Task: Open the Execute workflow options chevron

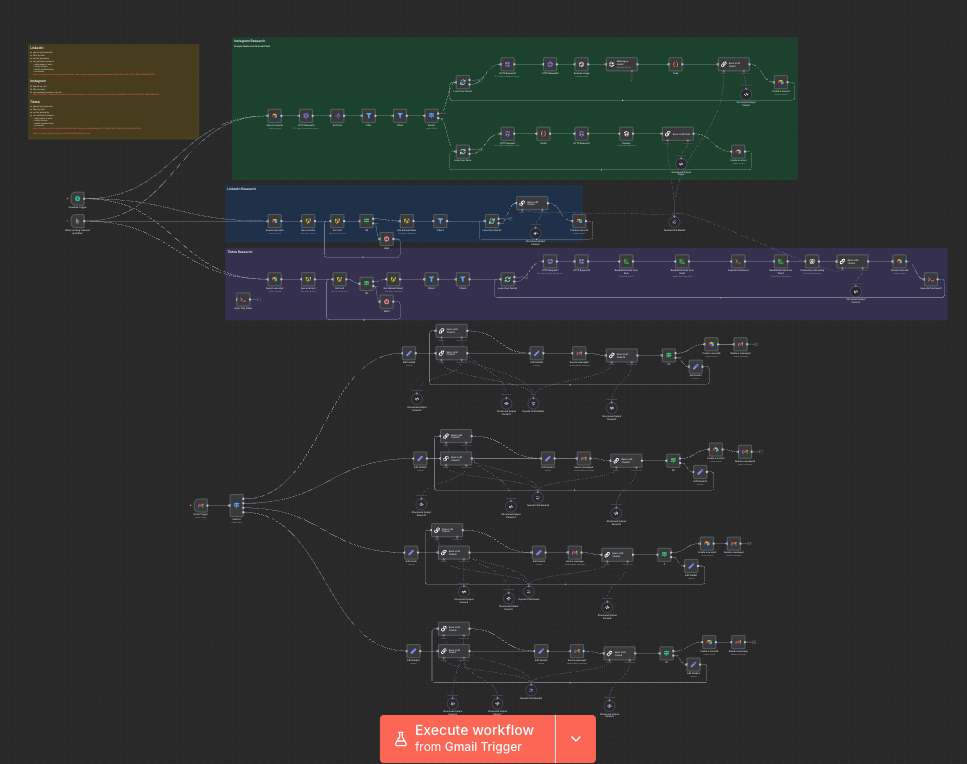Action: (576, 738)
